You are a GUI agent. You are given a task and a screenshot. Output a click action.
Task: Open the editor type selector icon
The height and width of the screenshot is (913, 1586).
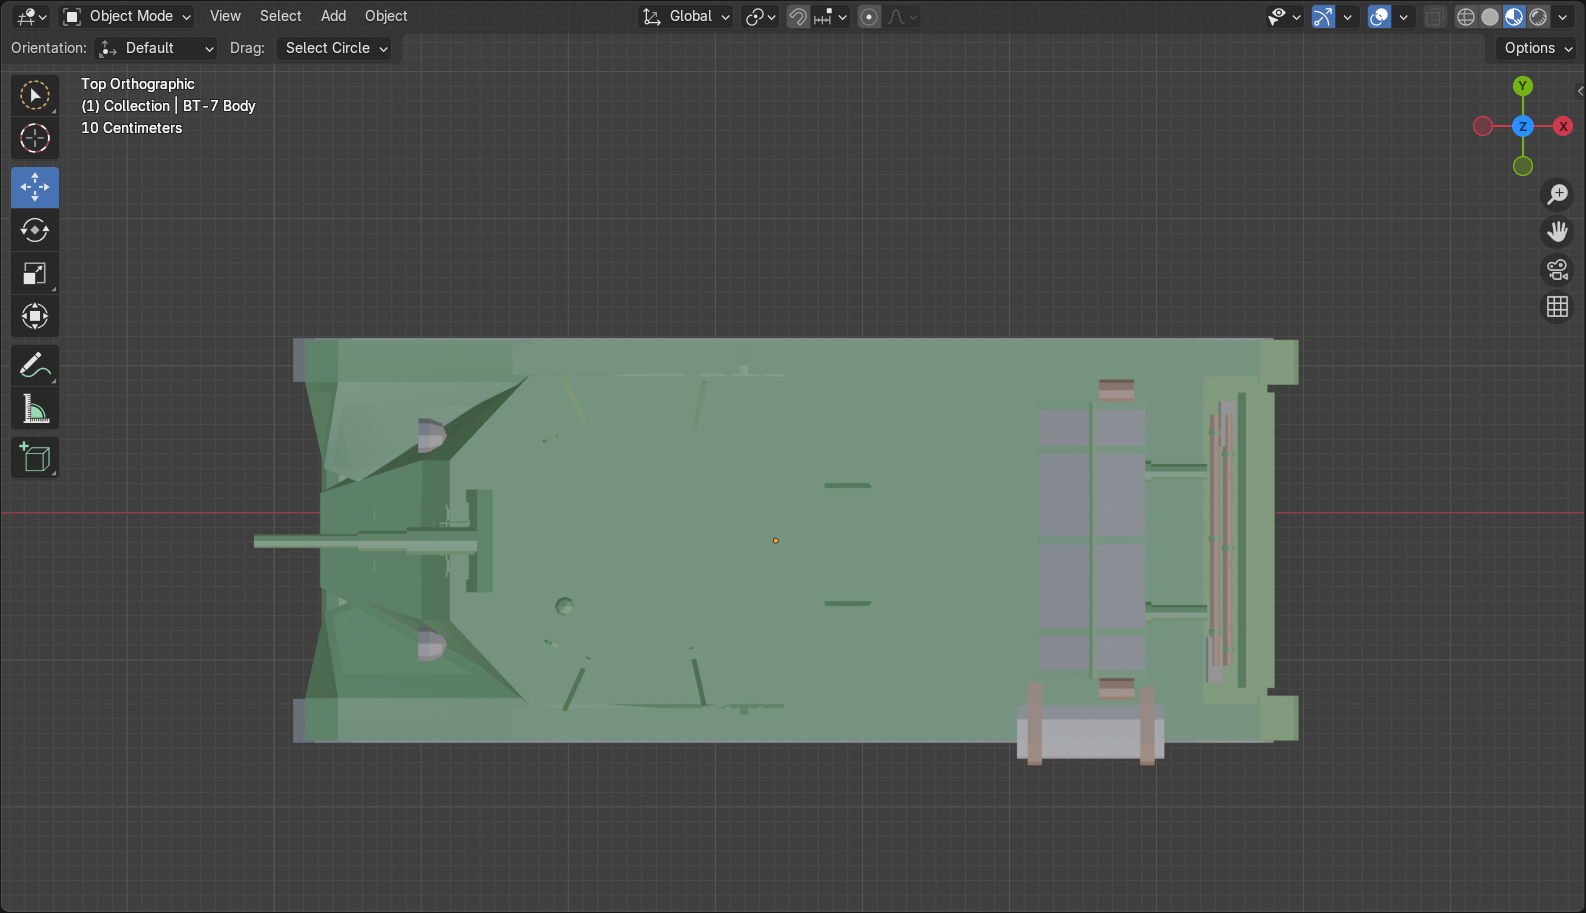[31, 17]
